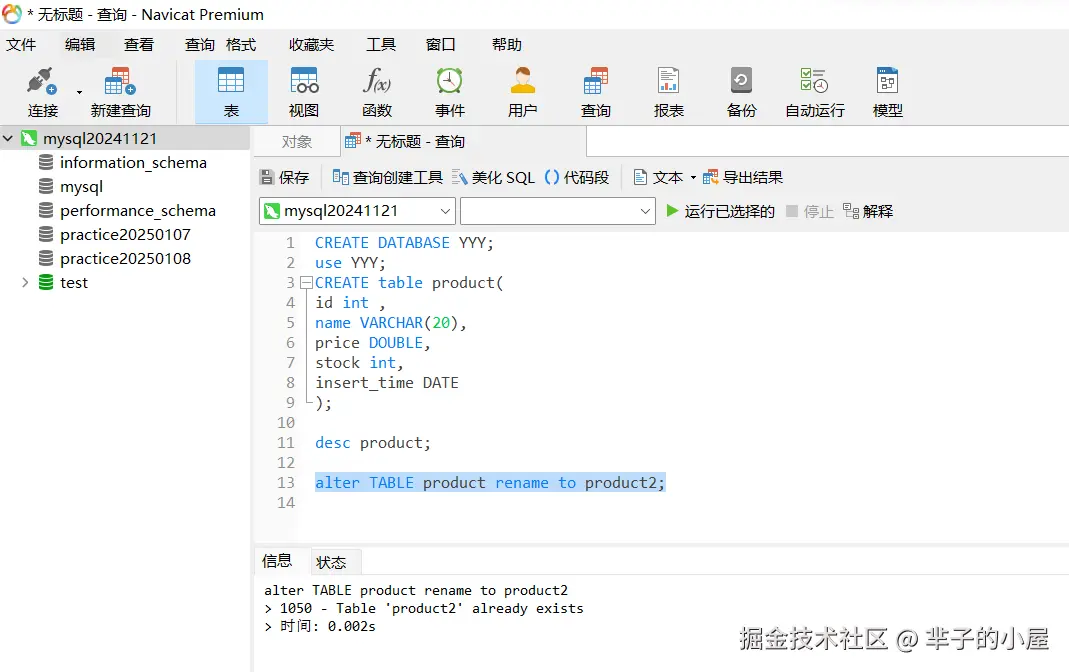Select the practice20250107 database
The width and height of the screenshot is (1069, 672).
(x=125, y=234)
